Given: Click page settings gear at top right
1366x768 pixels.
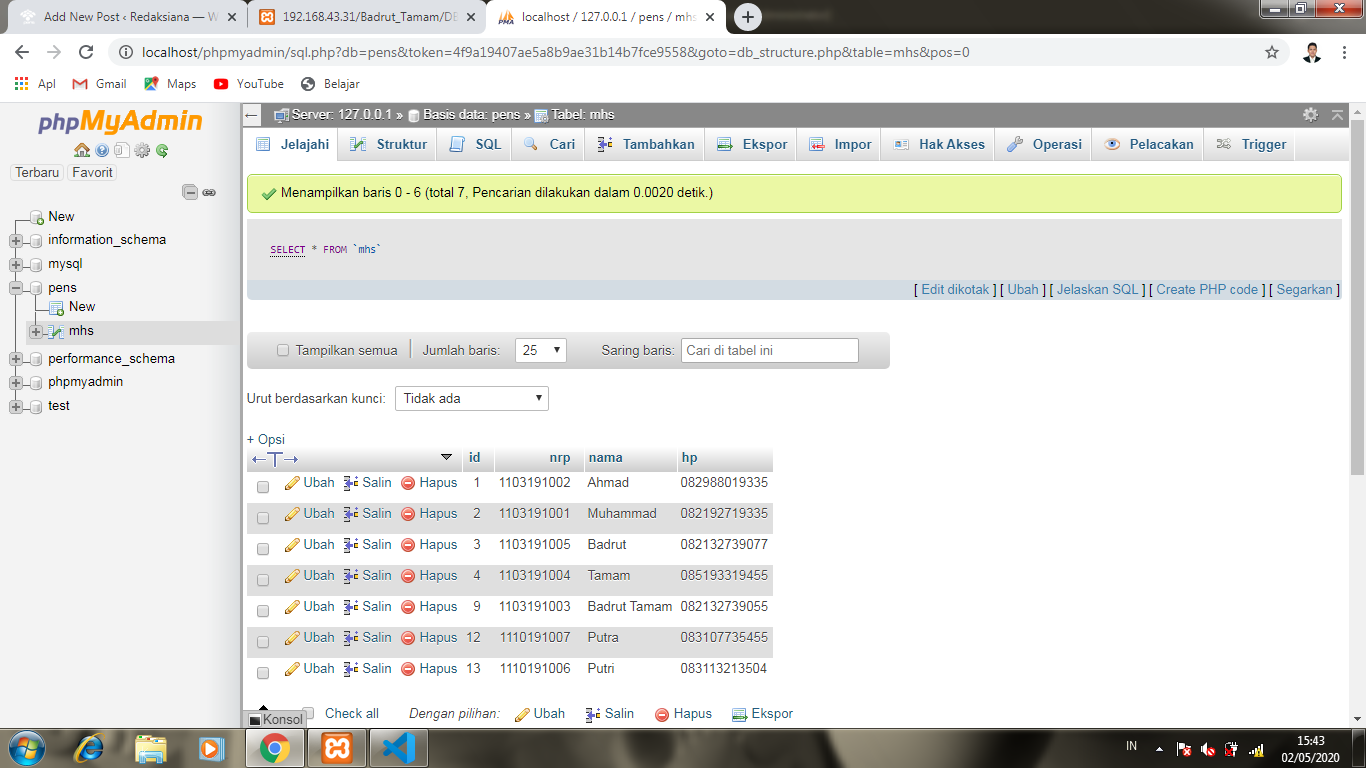Looking at the screenshot, I should (x=1310, y=115).
